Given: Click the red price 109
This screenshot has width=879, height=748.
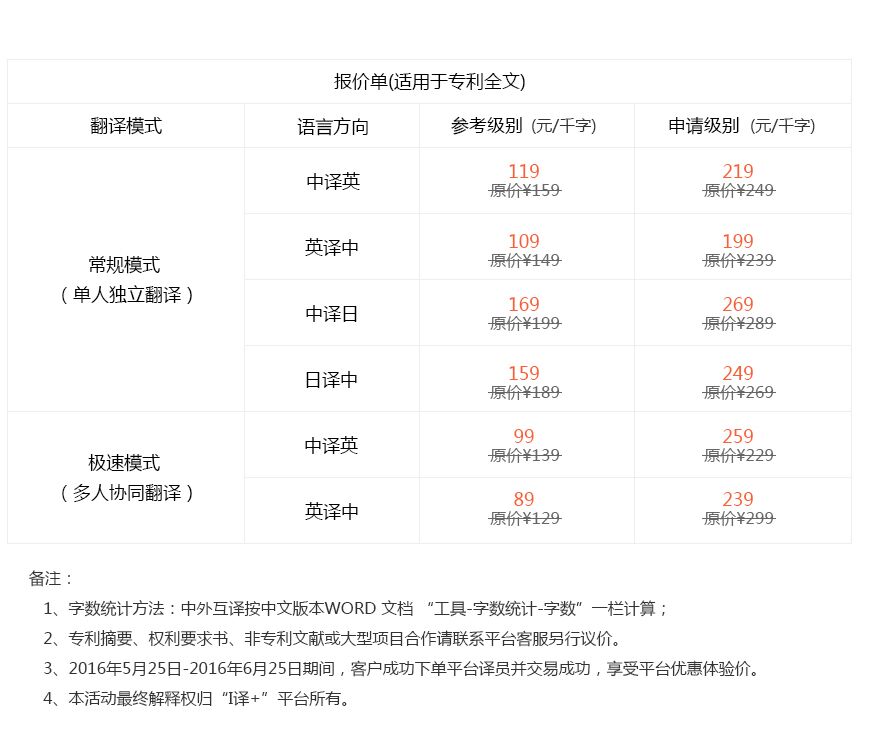Looking at the screenshot, I should point(524,241).
